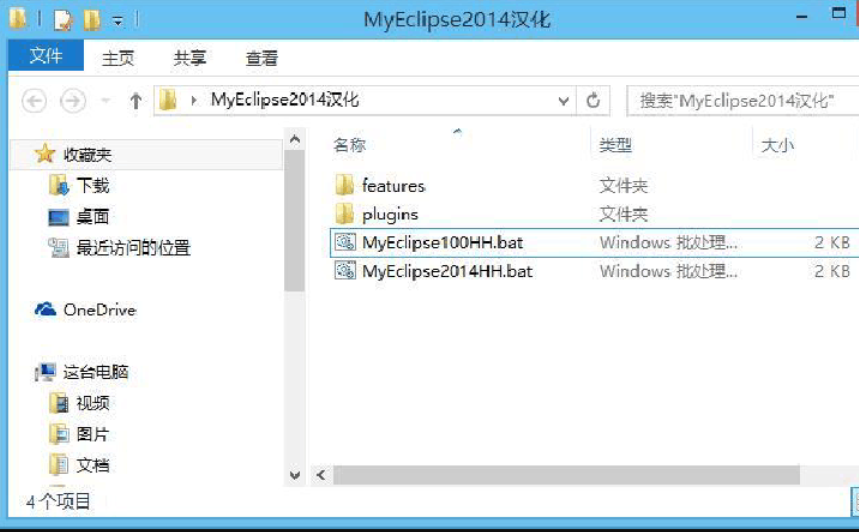Open the 文件 menu tab
The image size is (859, 532).
45,57
